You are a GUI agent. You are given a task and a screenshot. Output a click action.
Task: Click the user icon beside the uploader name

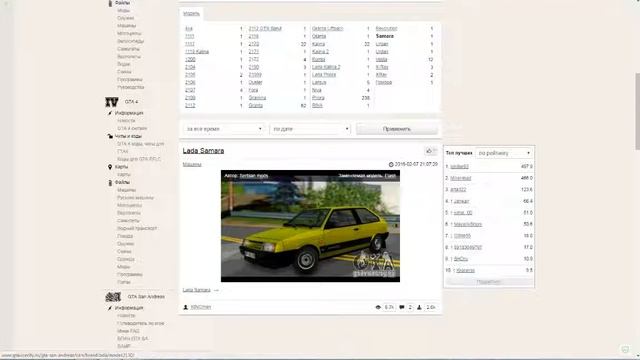point(186,307)
